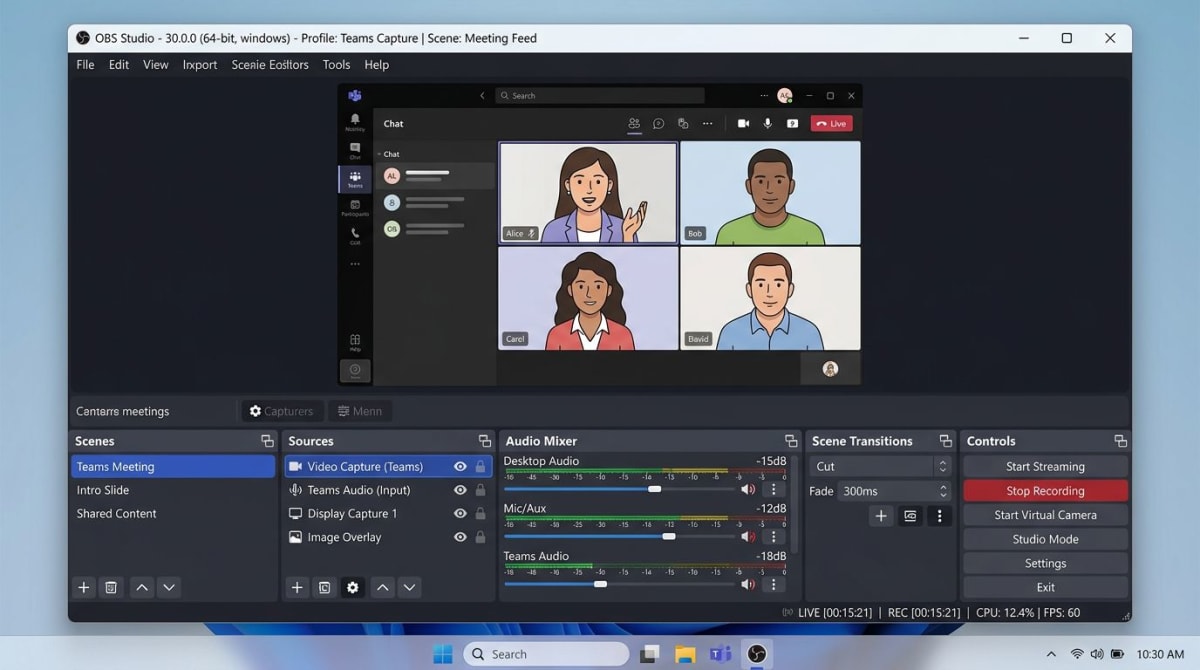
Task: Mute the Teams Audio channel
Action: click(x=747, y=585)
